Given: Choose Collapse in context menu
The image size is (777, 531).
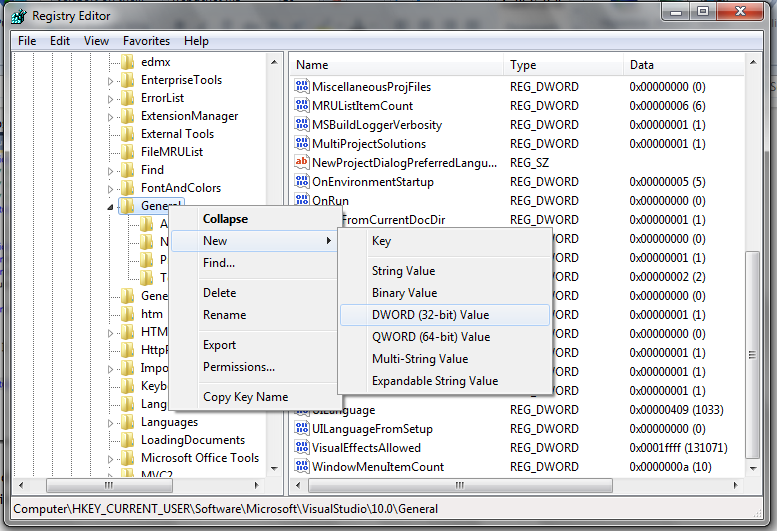Looking at the screenshot, I should click(x=254, y=219).
